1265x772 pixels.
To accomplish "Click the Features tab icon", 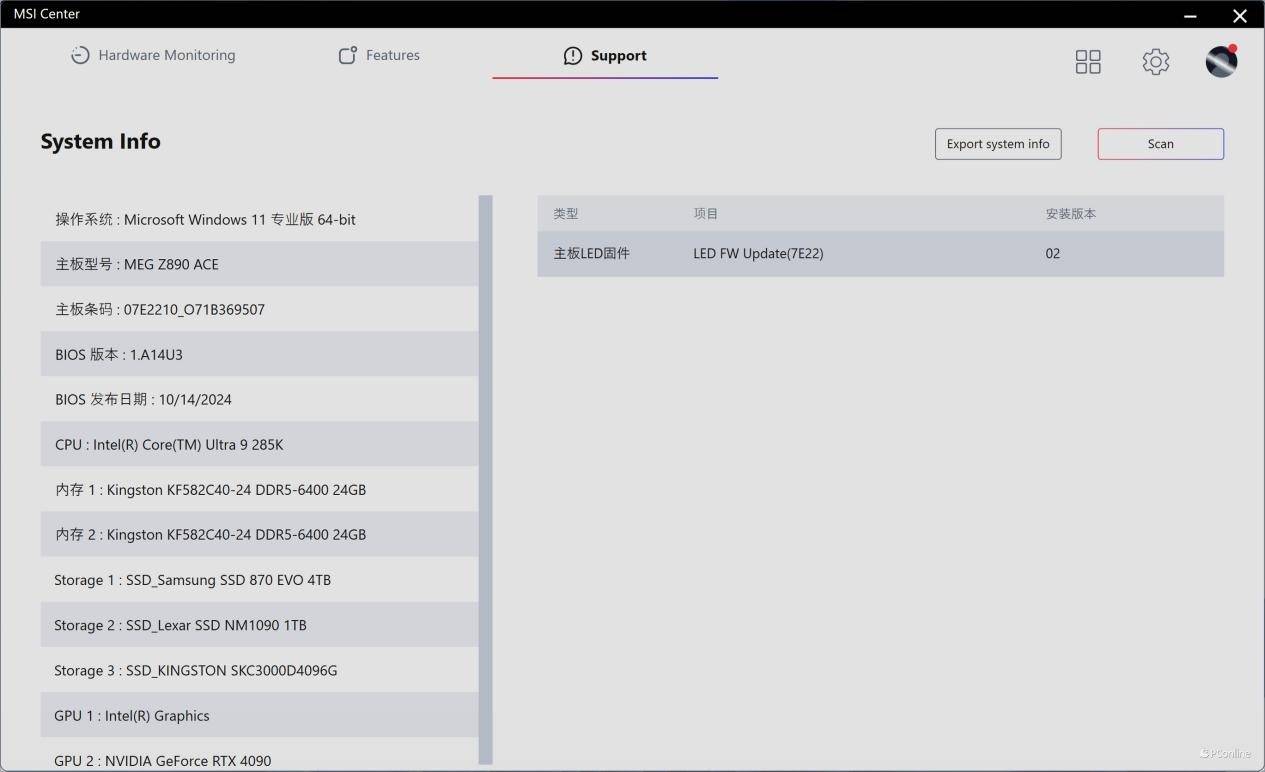I will pos(347,56).
